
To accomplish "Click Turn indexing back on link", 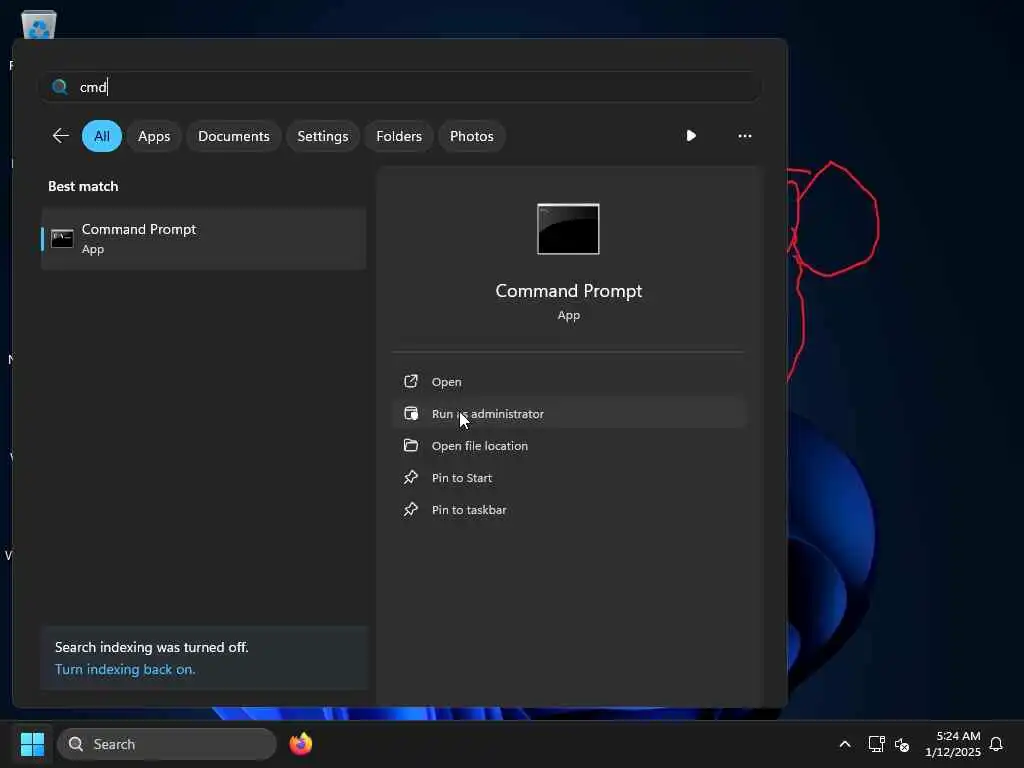I will tap(125, 669).
